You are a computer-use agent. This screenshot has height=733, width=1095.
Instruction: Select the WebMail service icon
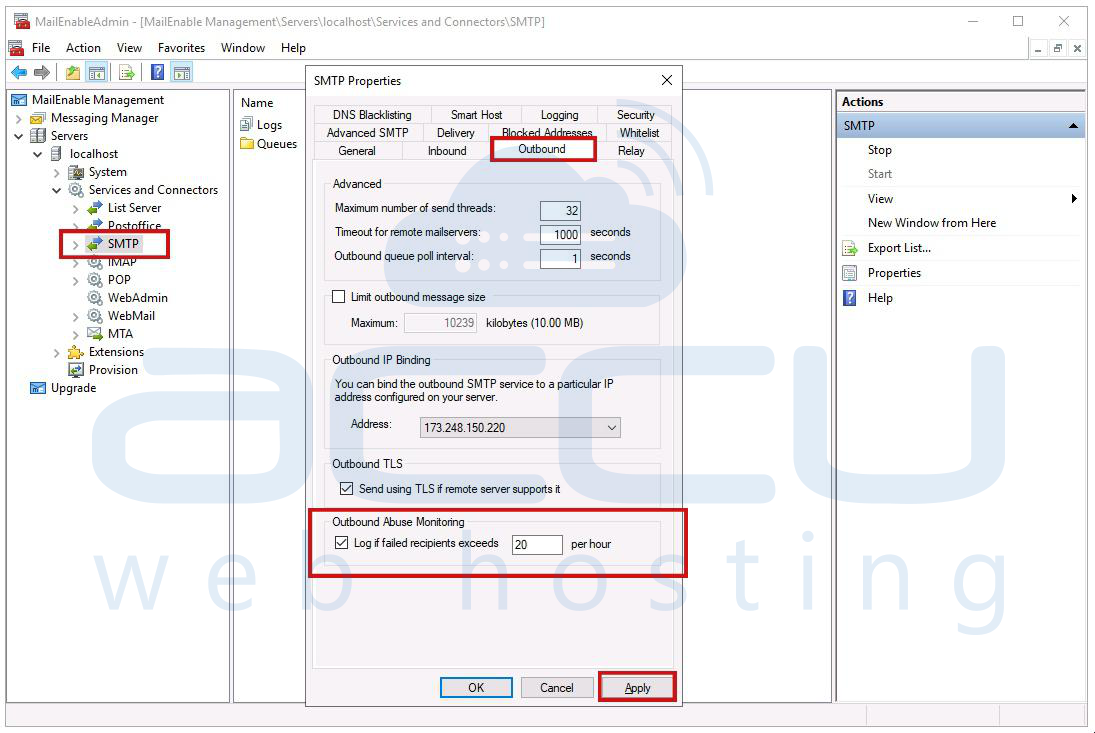pos(95,316)
